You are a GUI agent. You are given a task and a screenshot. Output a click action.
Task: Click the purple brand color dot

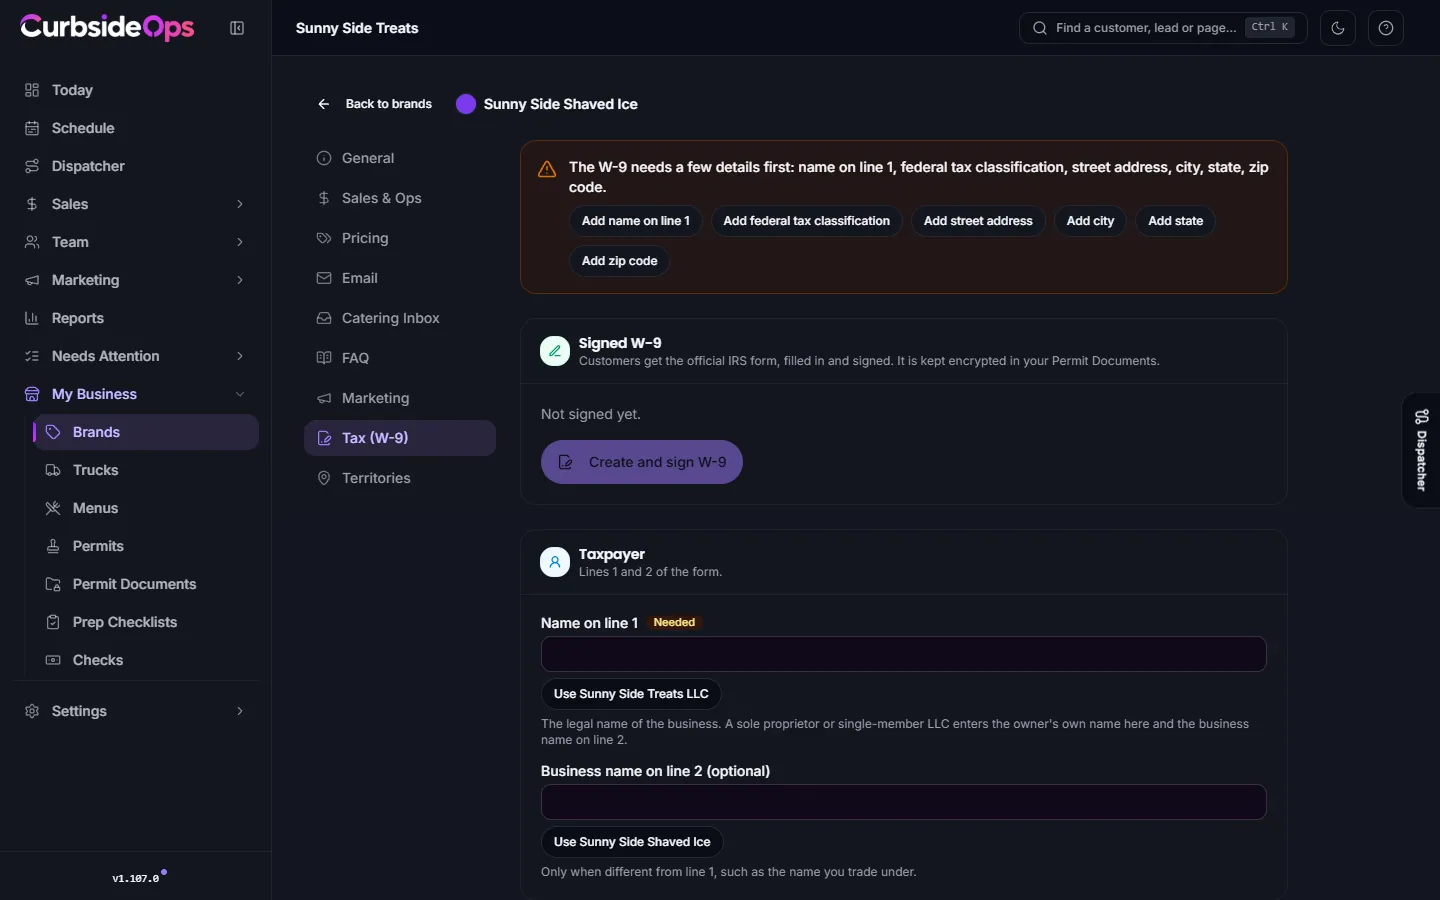[466, 104]
